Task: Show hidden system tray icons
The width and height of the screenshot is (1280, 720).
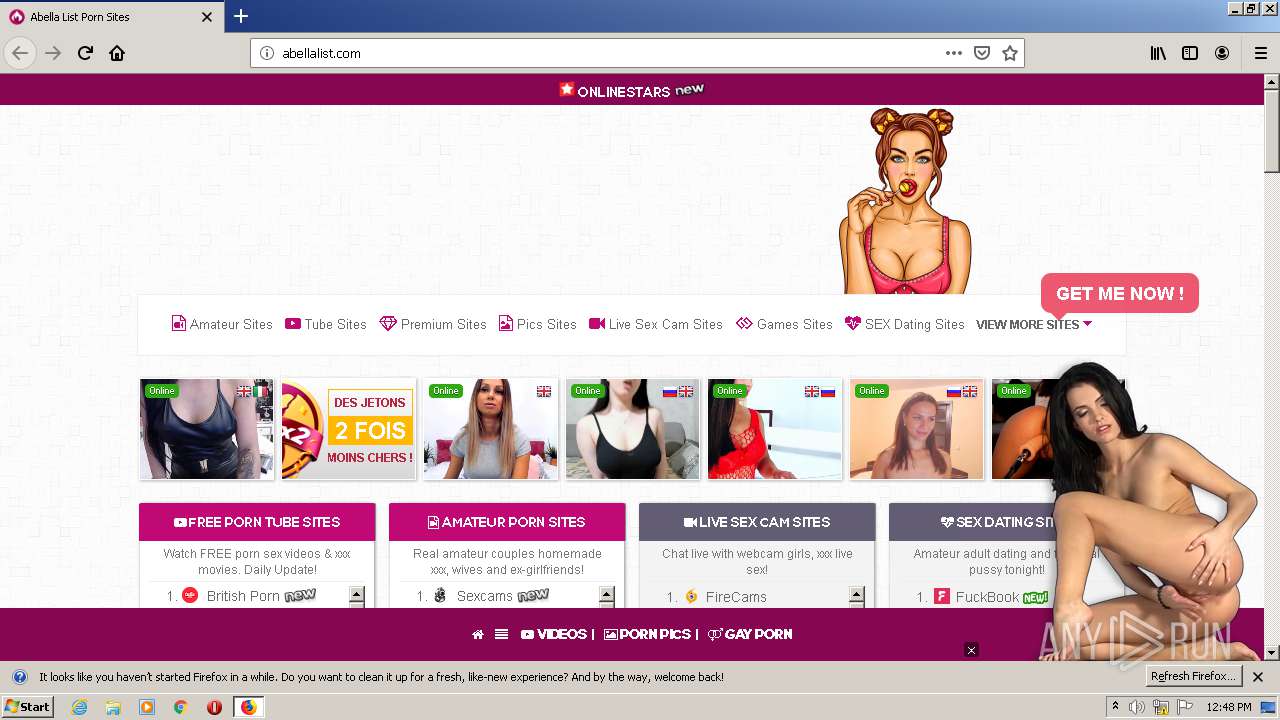Action: coord(1115,707)
